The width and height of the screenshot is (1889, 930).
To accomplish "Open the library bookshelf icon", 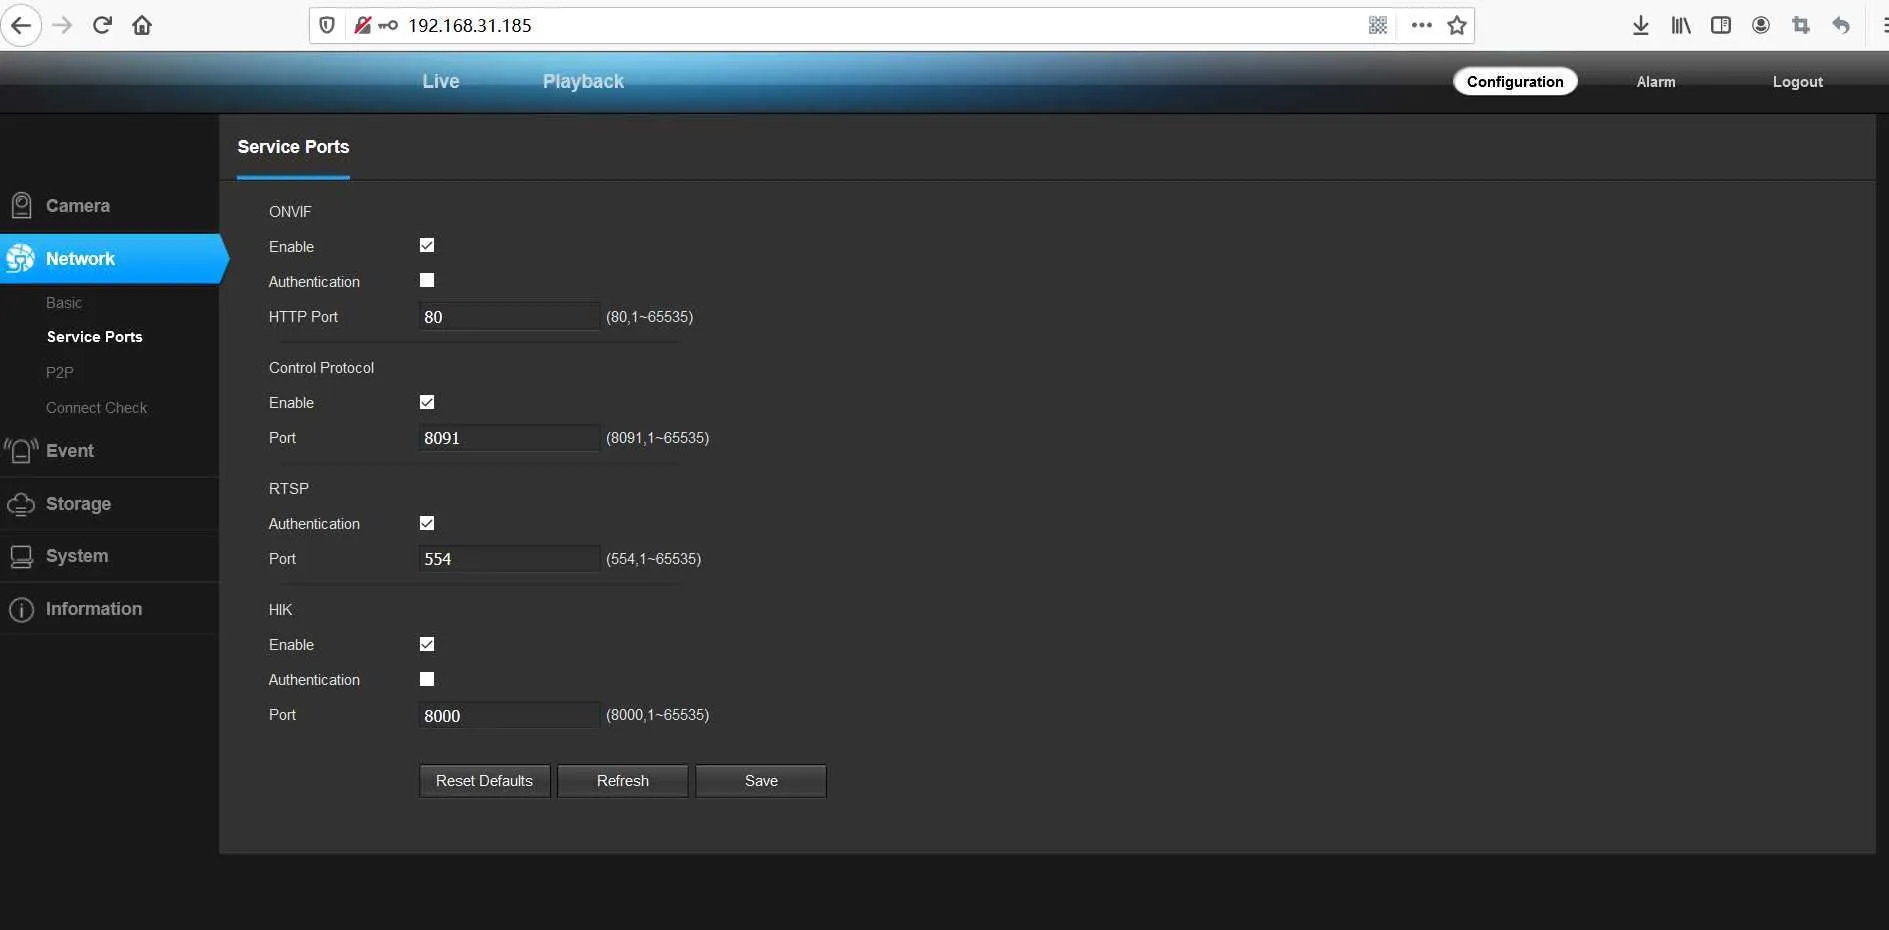I will [1681, 25].
